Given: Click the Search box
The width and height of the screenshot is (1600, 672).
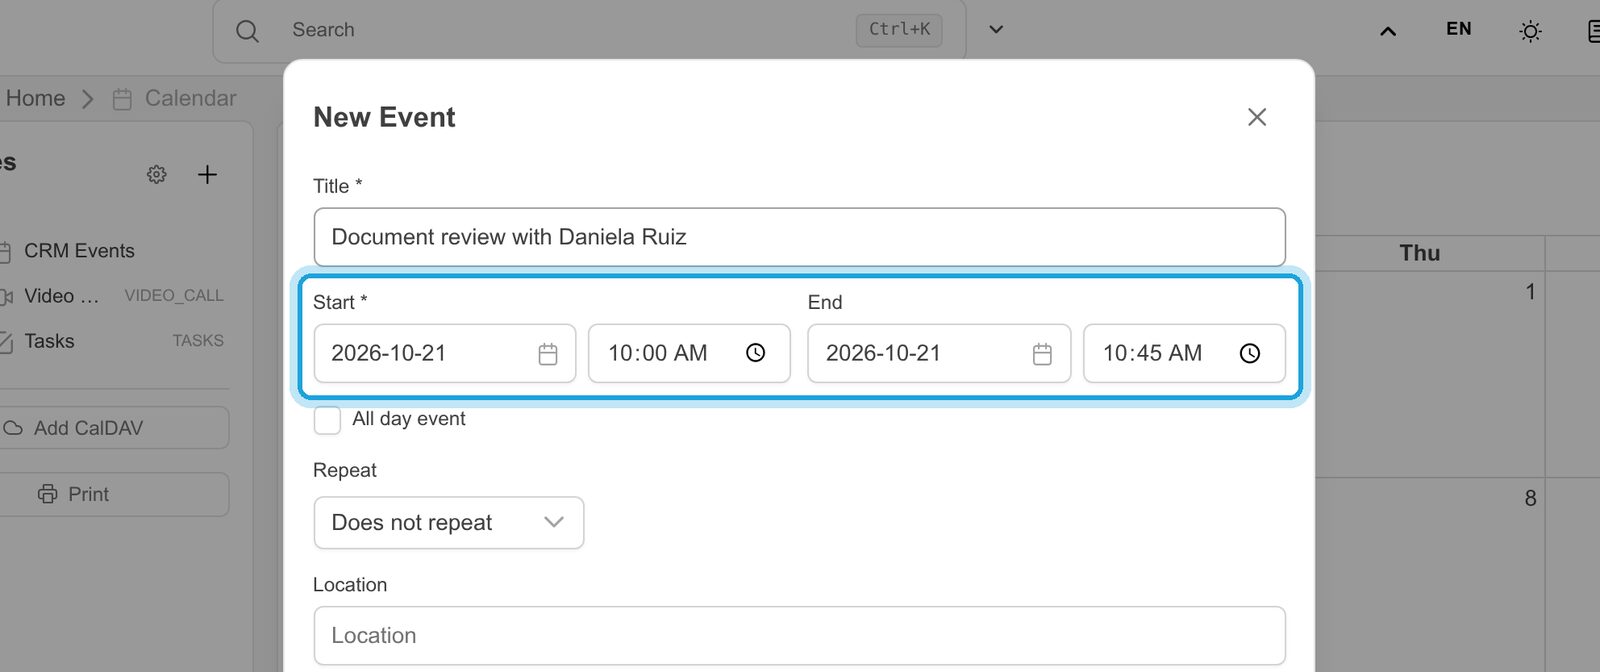Looking at the screenshot, I should tap(589, 30).
